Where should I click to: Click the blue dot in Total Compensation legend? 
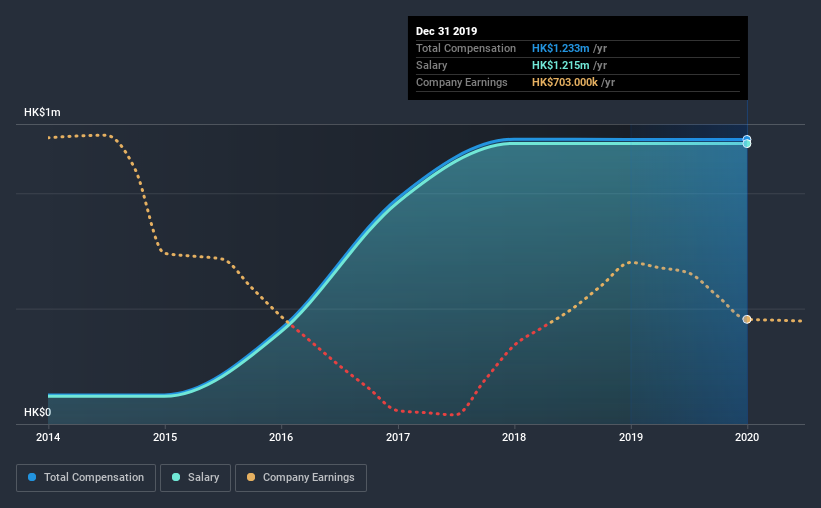32,477
